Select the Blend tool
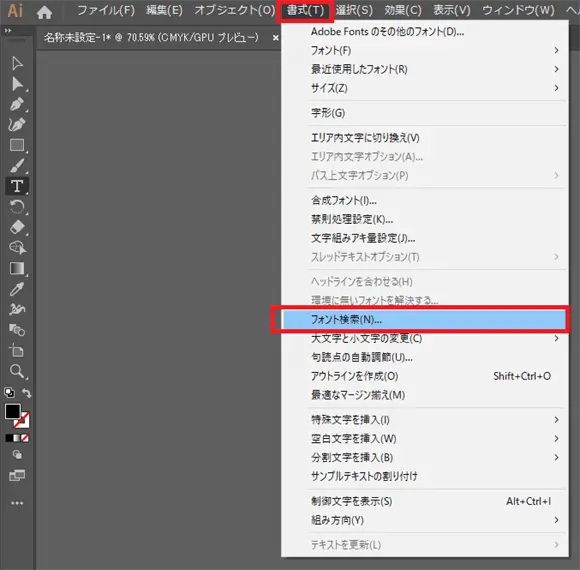Image resolution: width=580 pixels, height=570 pixels. (x=17, y=330)
